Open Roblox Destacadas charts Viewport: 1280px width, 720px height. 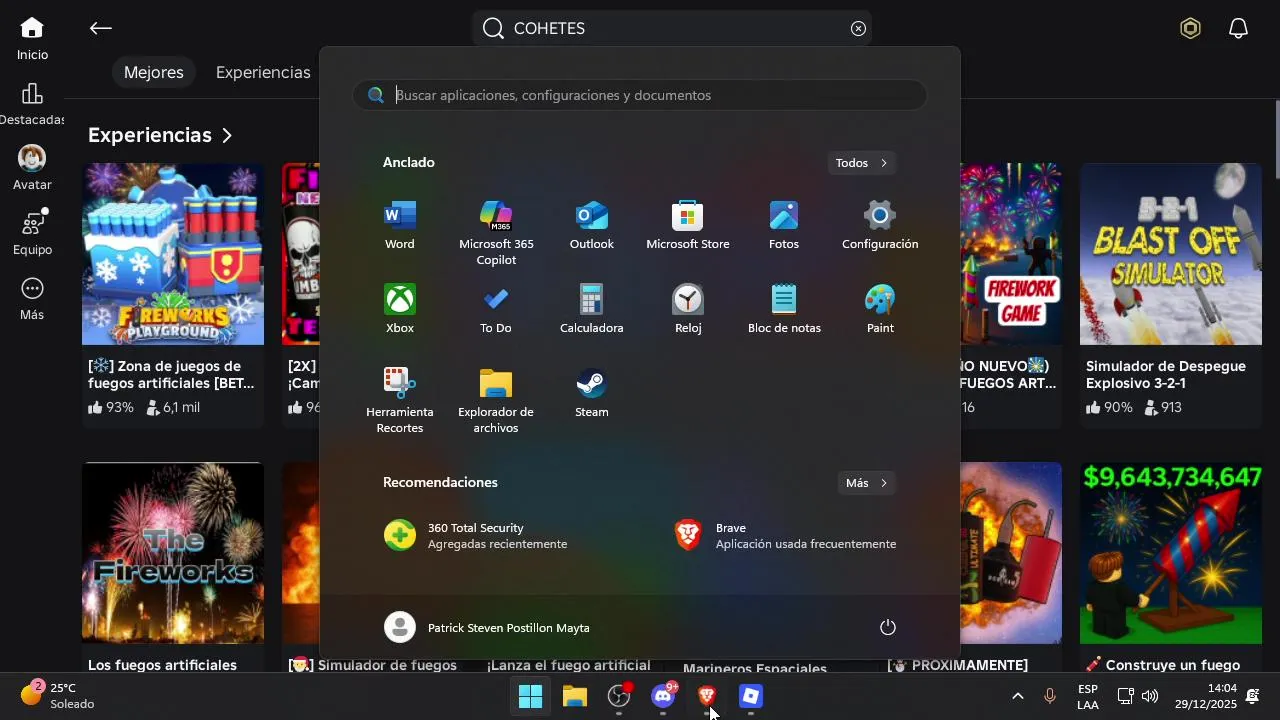tap(32, 104)
